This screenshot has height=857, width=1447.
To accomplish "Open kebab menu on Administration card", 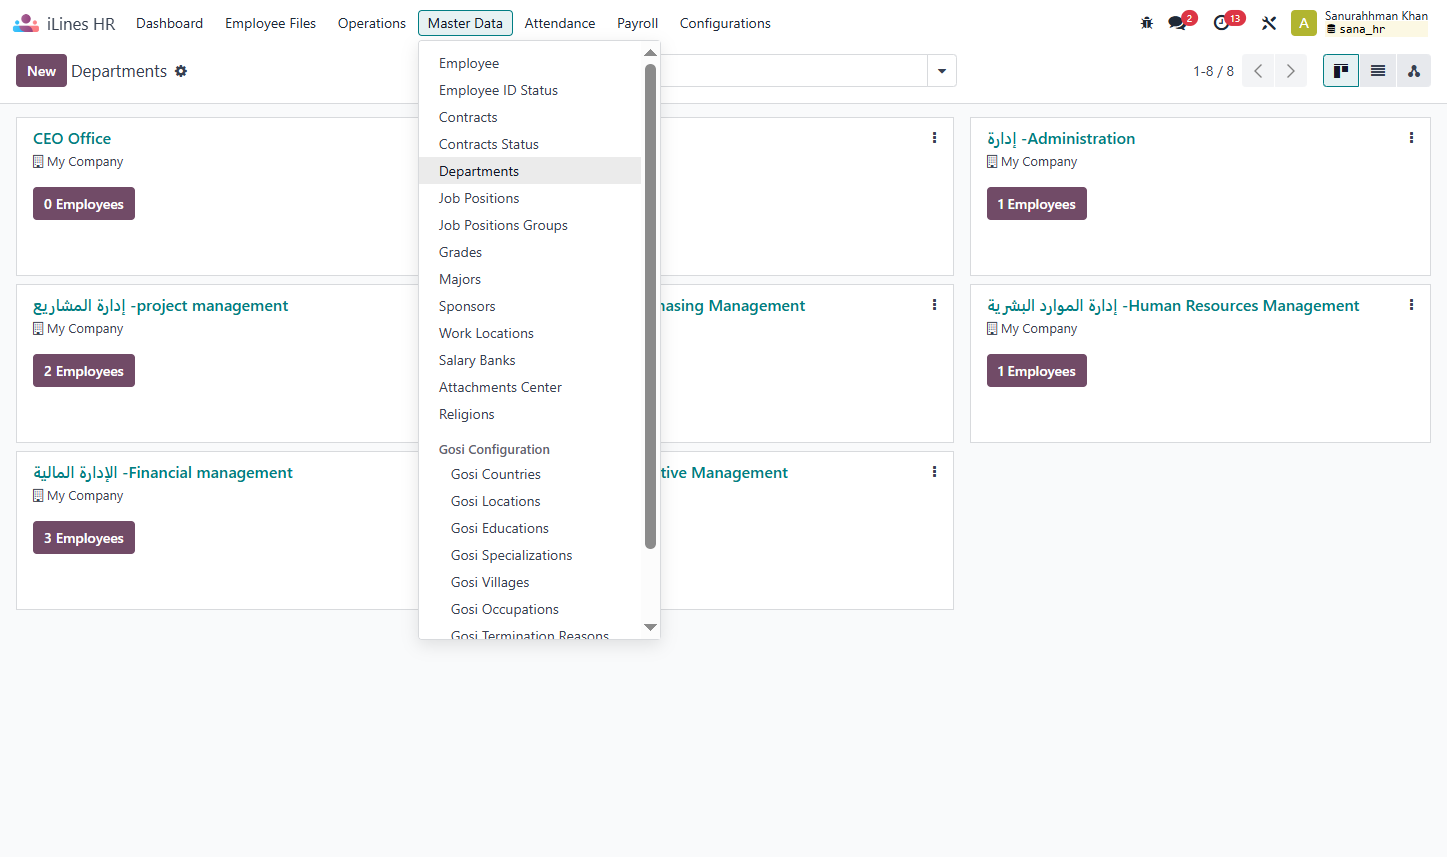I will [1411, 138].
